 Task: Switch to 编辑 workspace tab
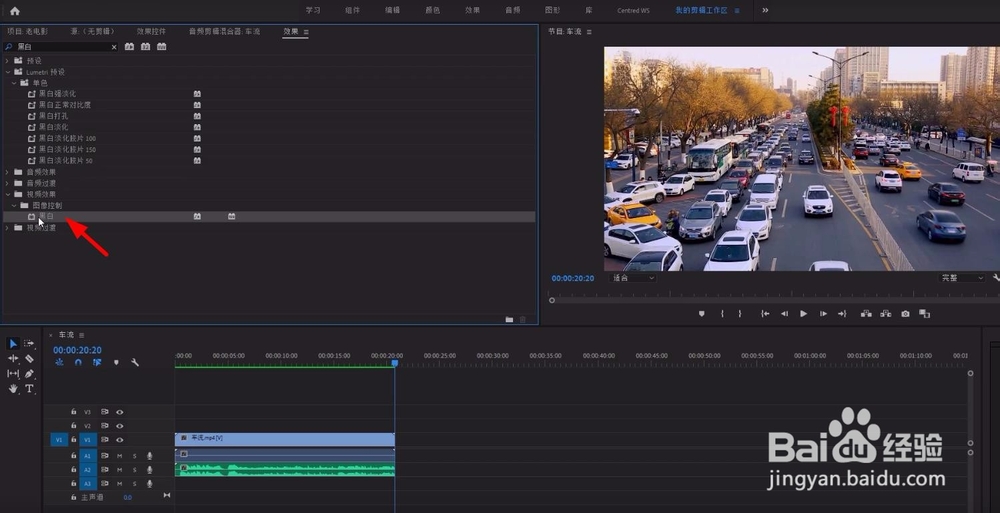(392, 10)
